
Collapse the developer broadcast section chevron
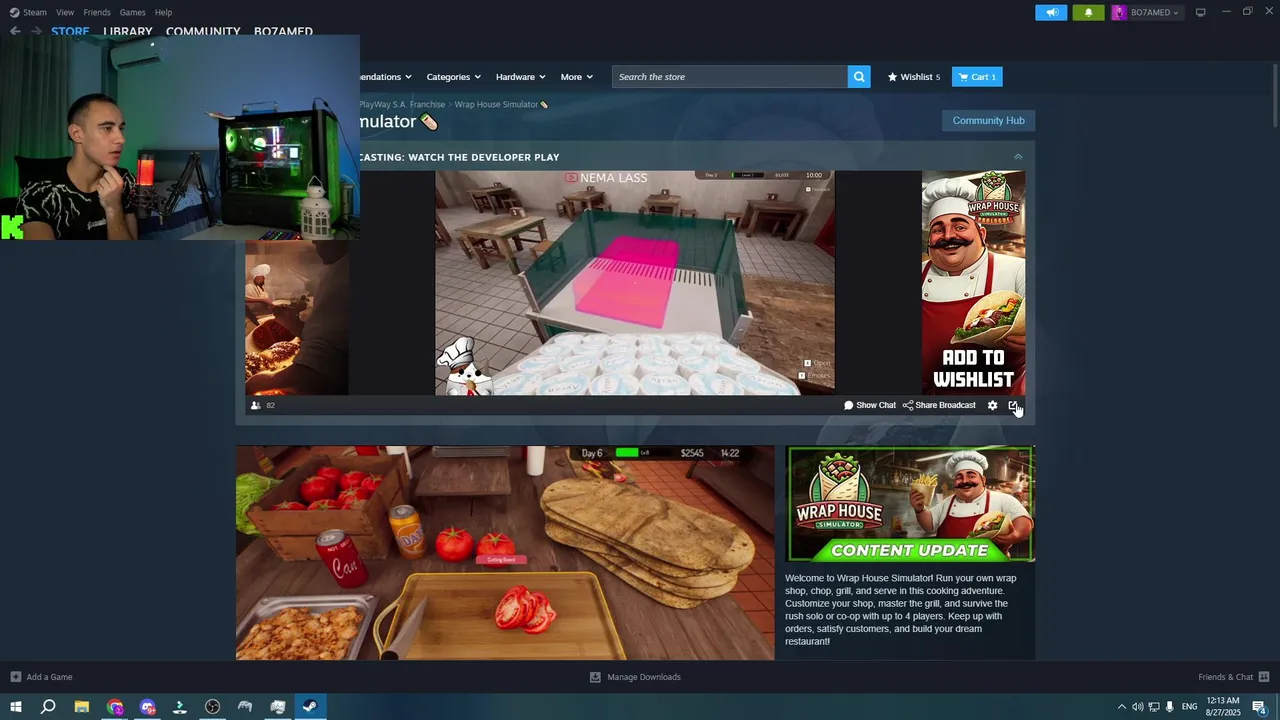pyautogui.click(x=1018, y=157)
